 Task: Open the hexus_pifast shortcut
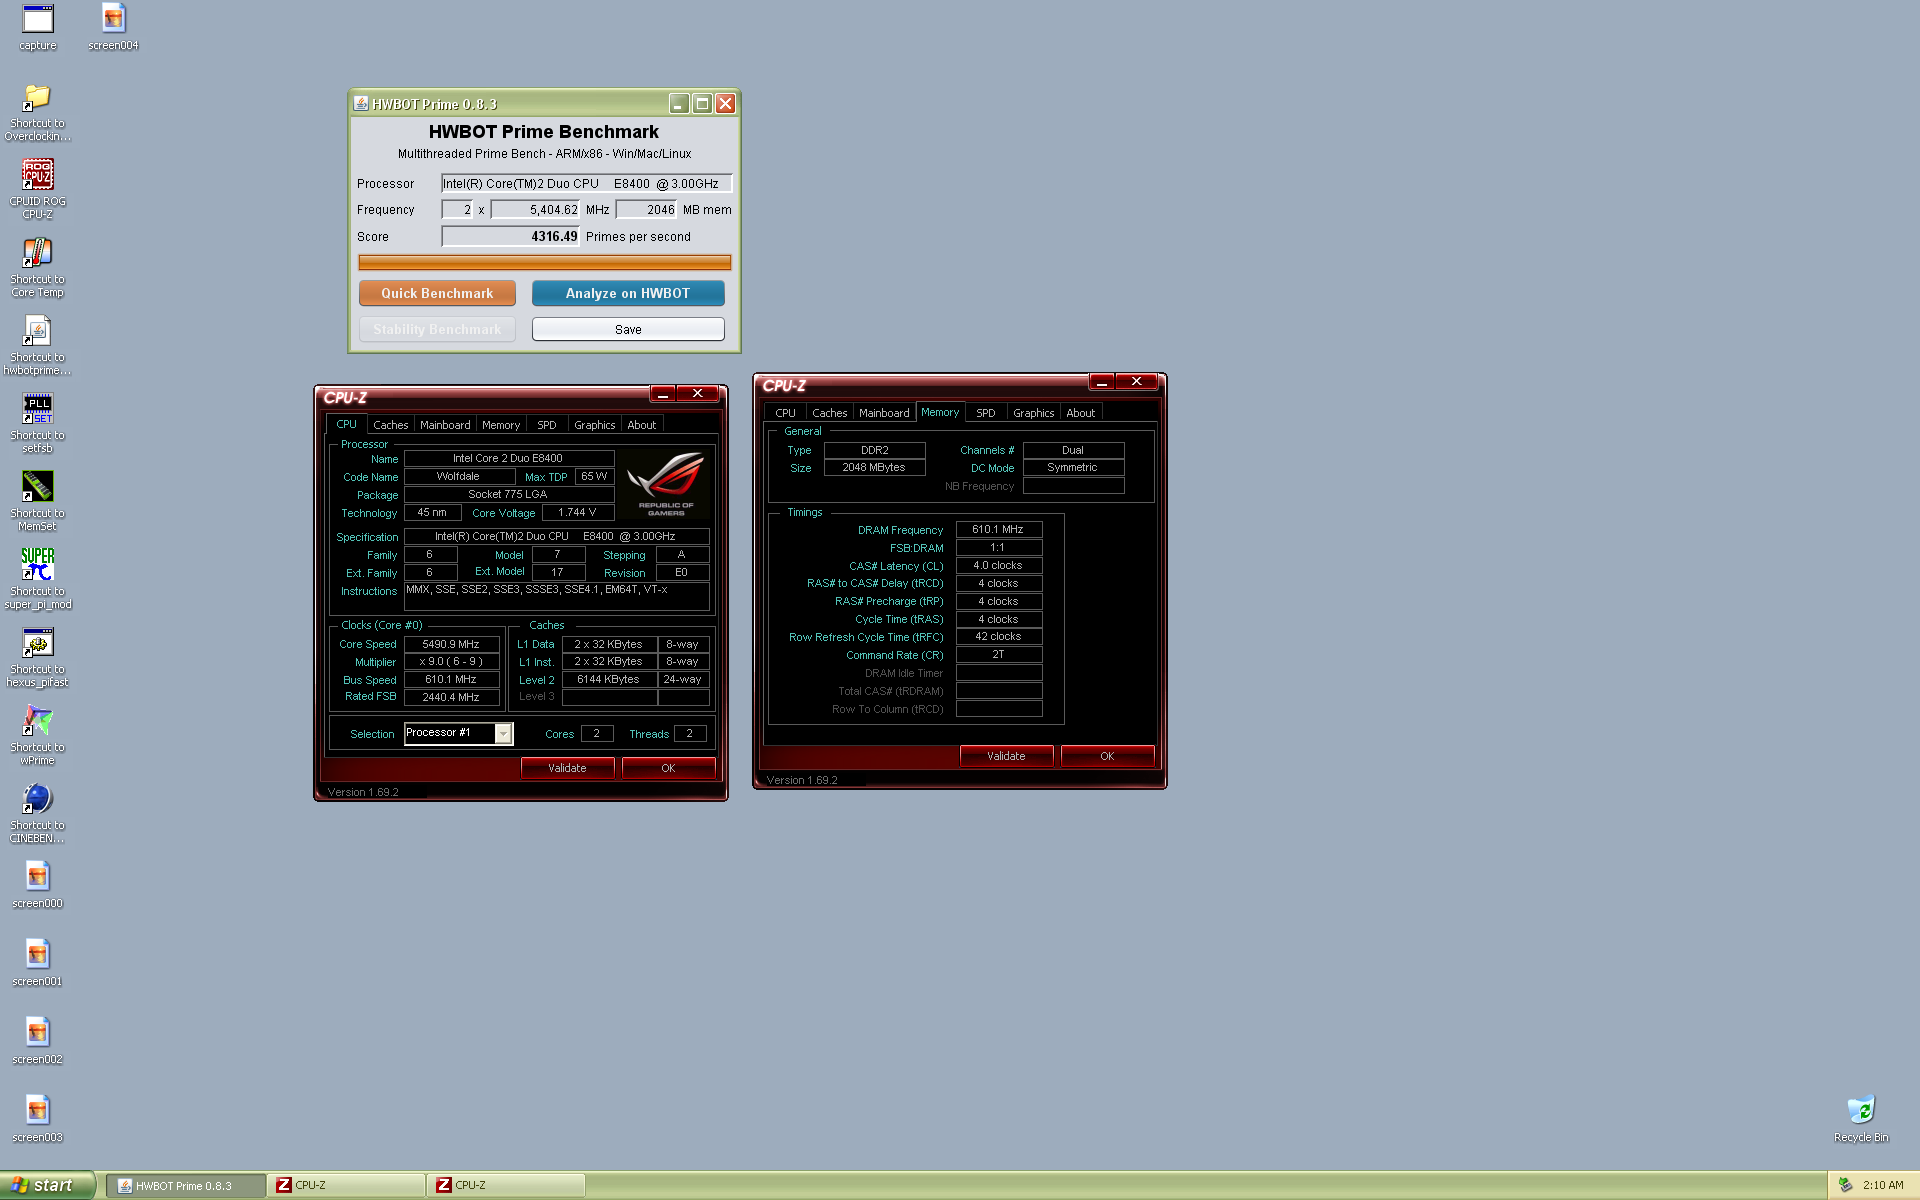point(38,658)
